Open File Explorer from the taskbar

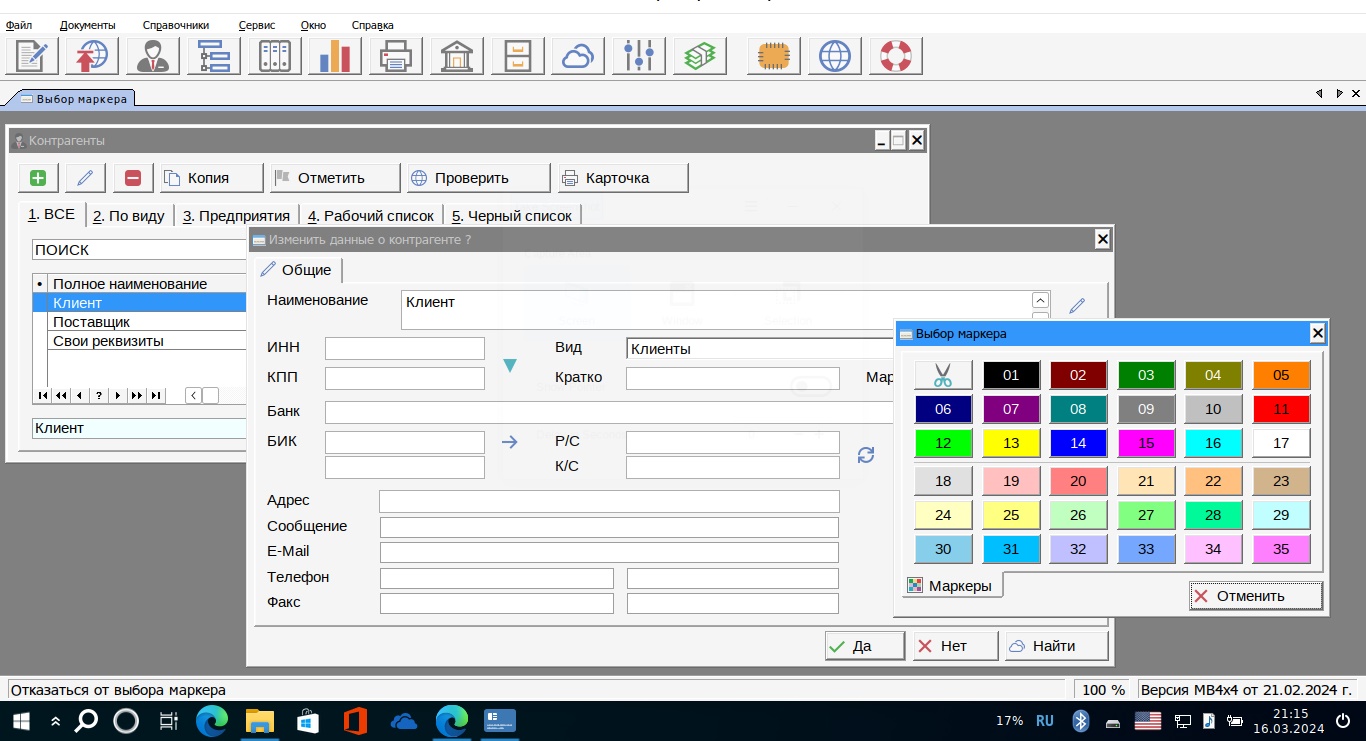click(x=260, y=720)
